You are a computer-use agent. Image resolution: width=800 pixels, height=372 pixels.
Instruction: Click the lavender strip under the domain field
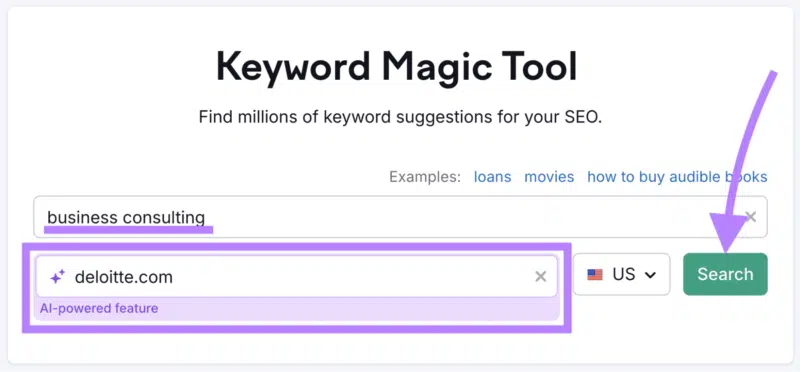(x=296, y=309)
